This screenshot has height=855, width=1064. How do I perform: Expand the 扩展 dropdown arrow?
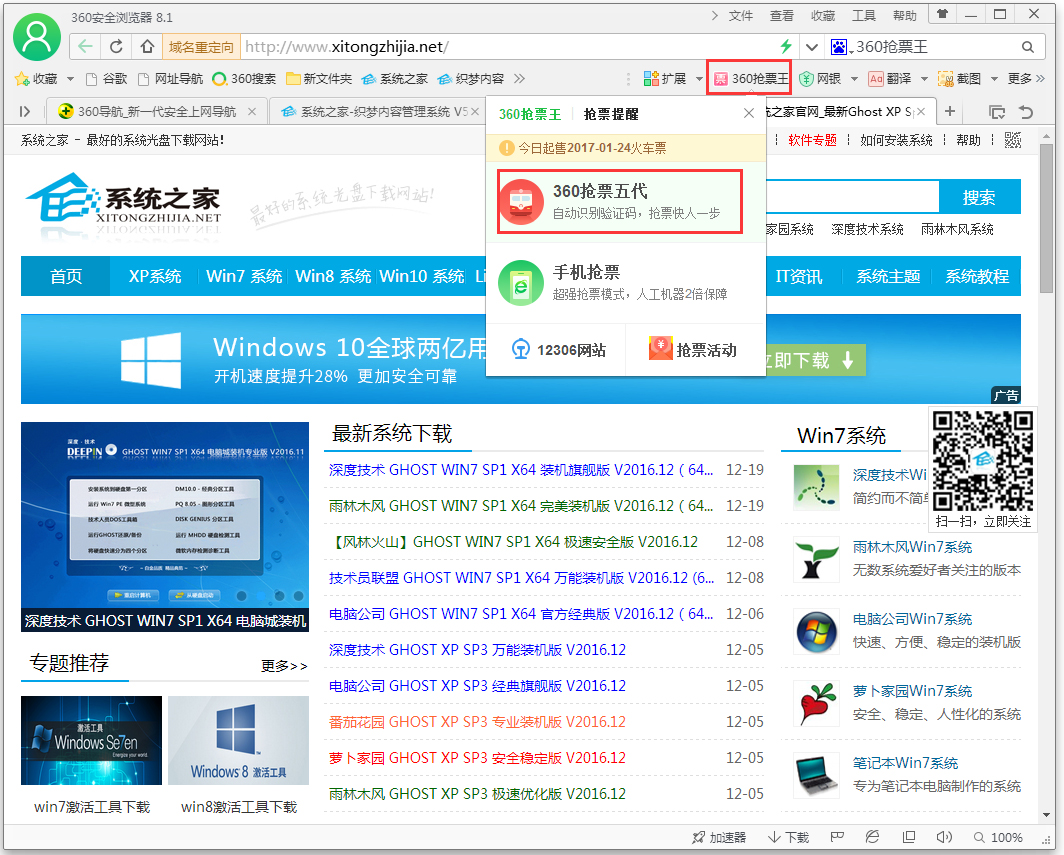[x=699, y=79]
